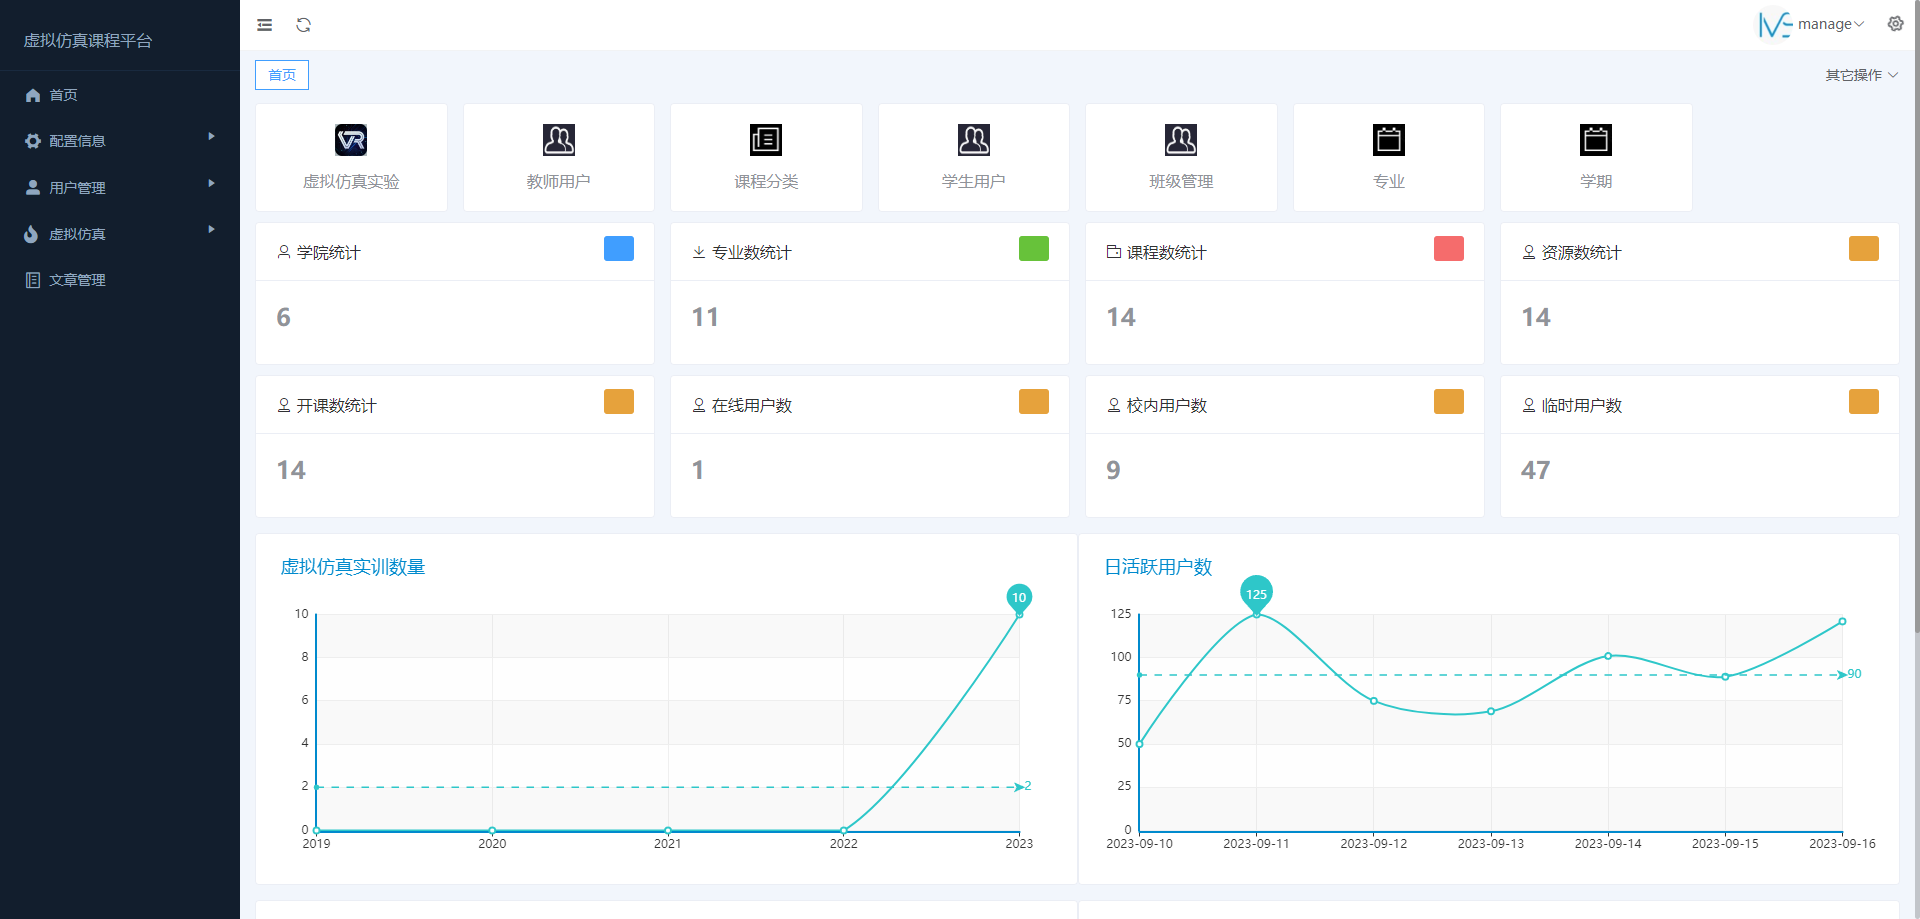Image resolution: width=1920 pixels, height=919 pixels.
Task: Open the 班级管理 shortcut icon
Action: tap(1181, 140)
